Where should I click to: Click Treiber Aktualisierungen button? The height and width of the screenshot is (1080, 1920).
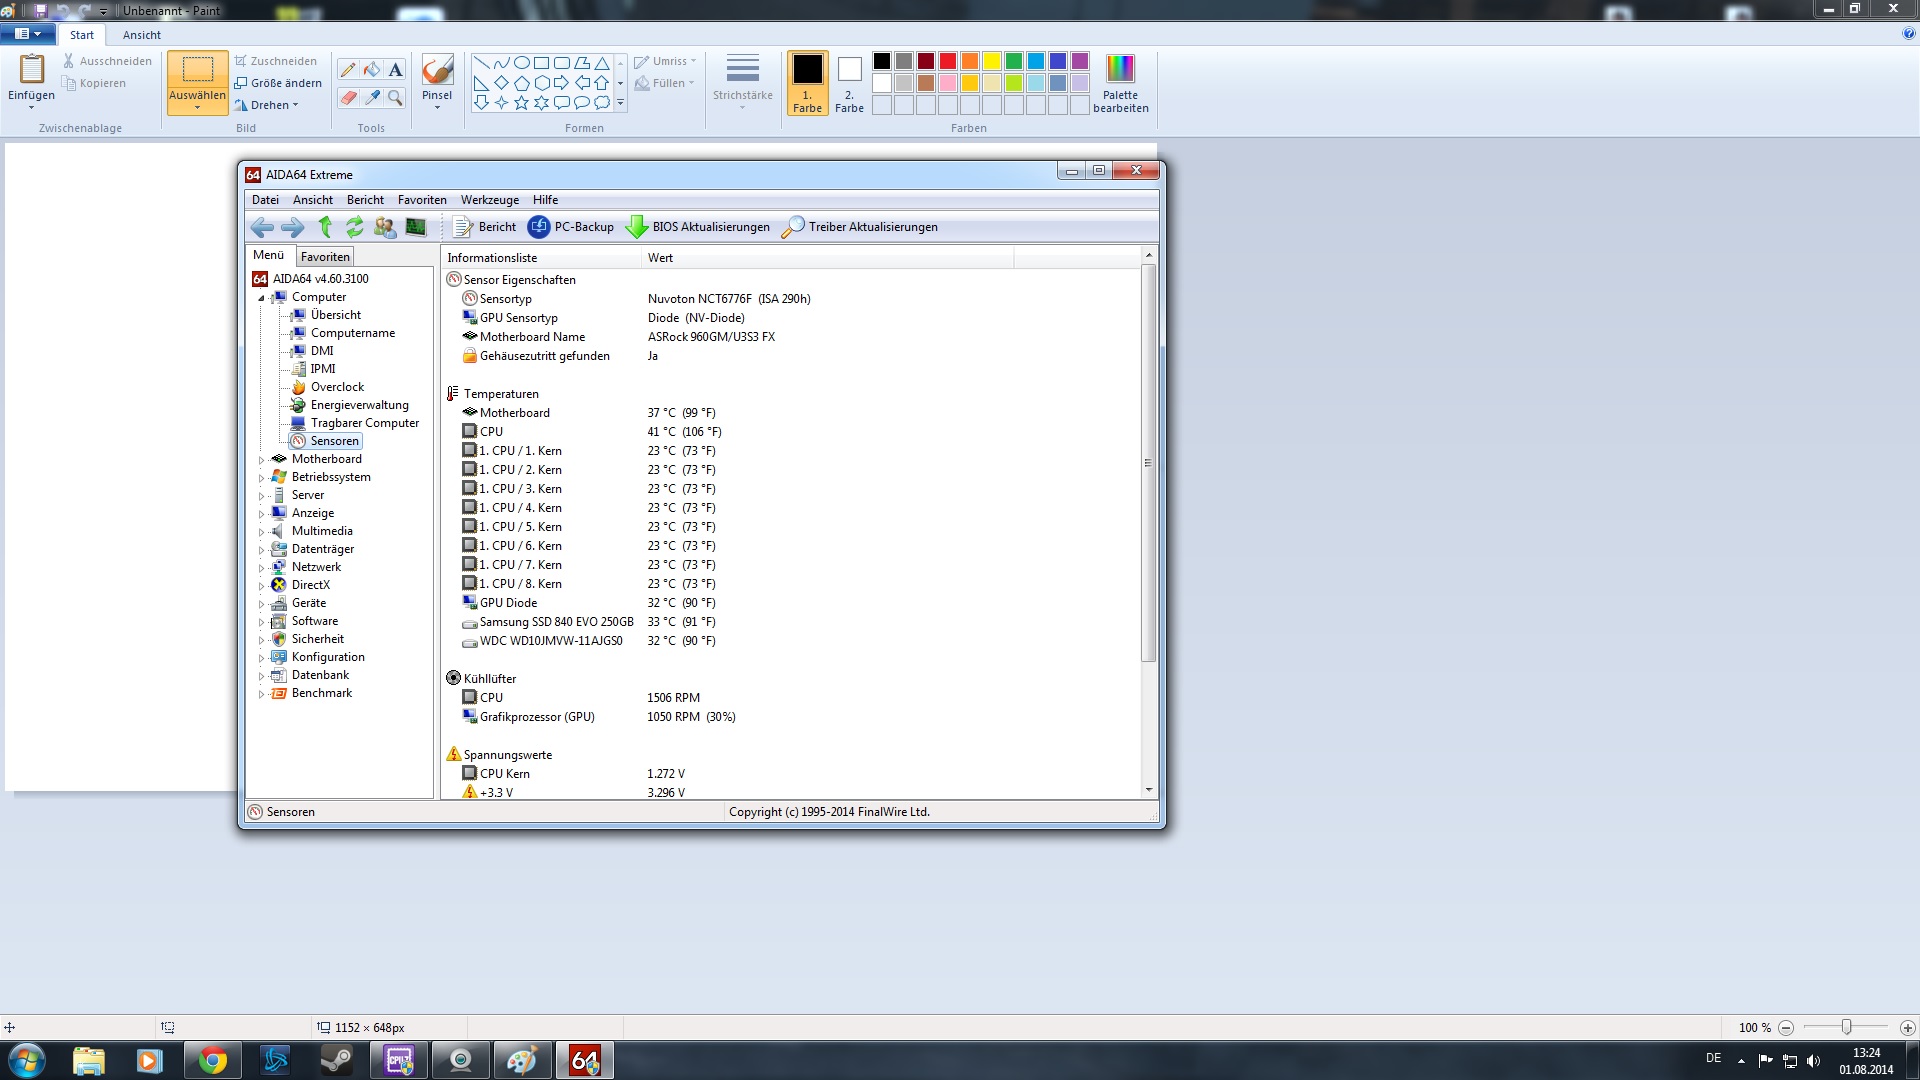coord(859,227)
